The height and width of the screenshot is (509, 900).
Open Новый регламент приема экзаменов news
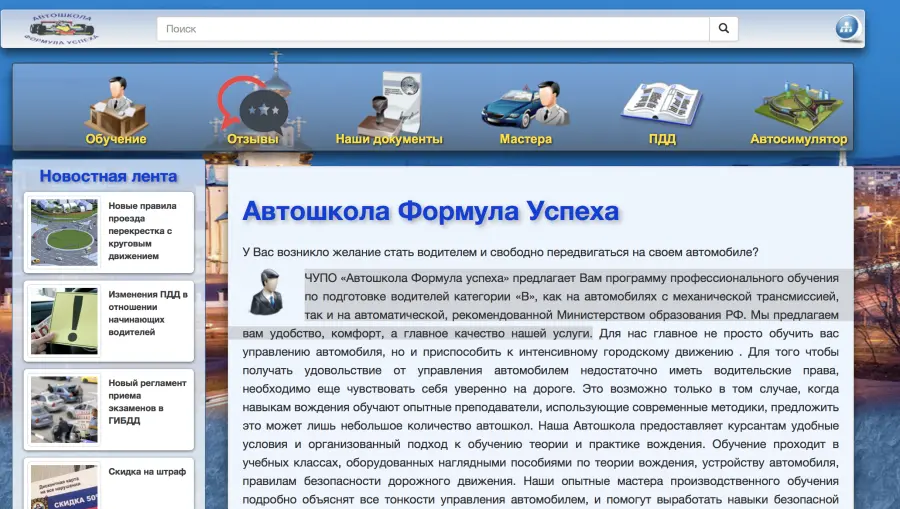pyautogui.click(x=147, y=402)
